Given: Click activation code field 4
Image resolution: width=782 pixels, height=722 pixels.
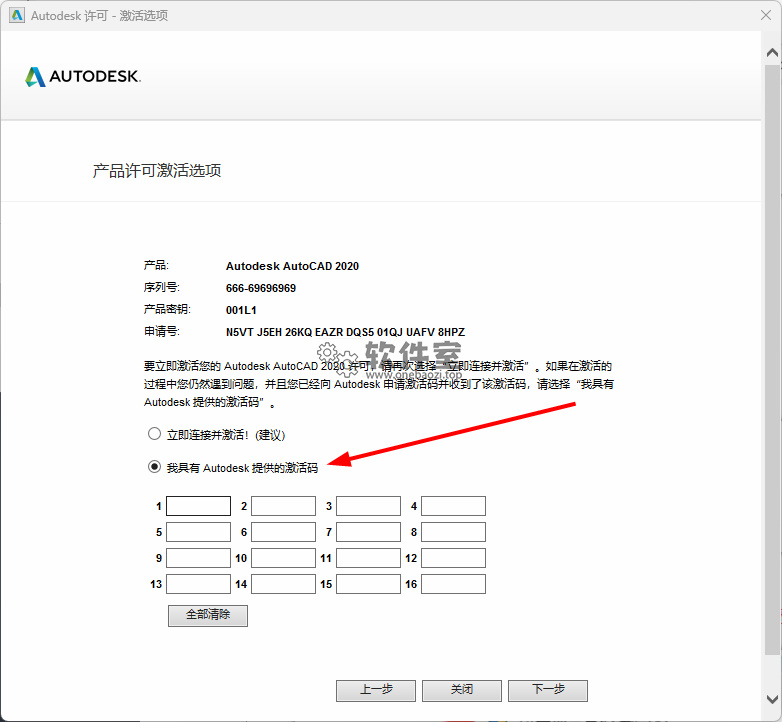Looking at the screenshot, I should (x=453, y=506).
